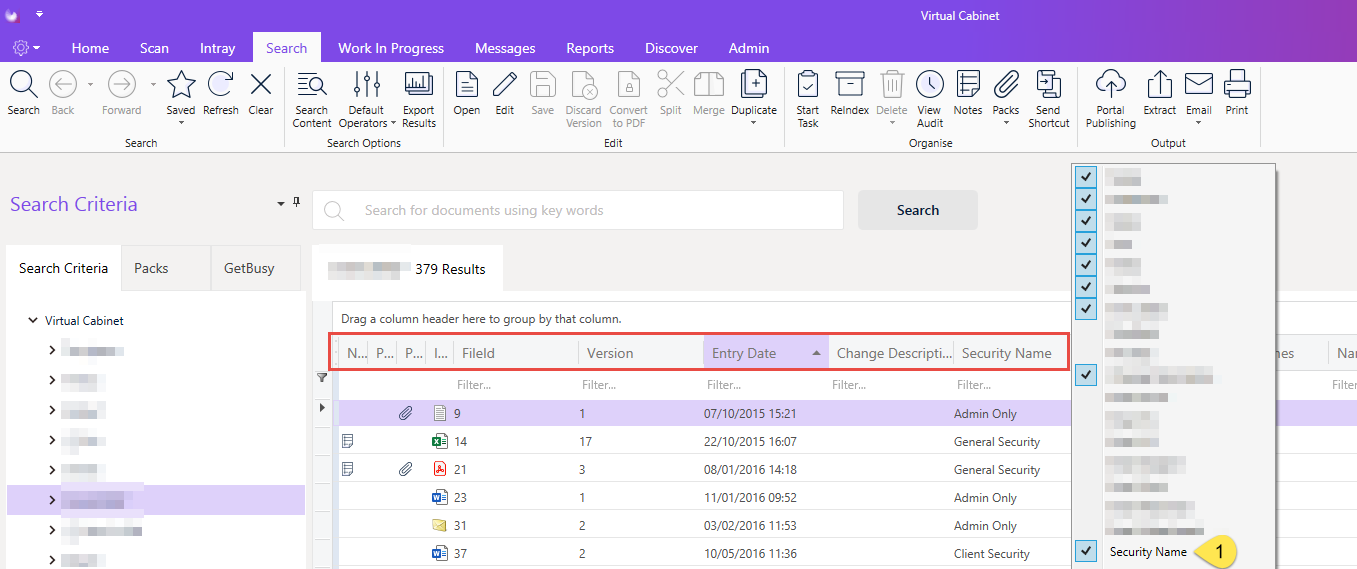Image resolution: width=1357 pixels, height=569 pixels.
Task: Expand the Virtual Cabinet tree node
Action: [x=33, y=321]
